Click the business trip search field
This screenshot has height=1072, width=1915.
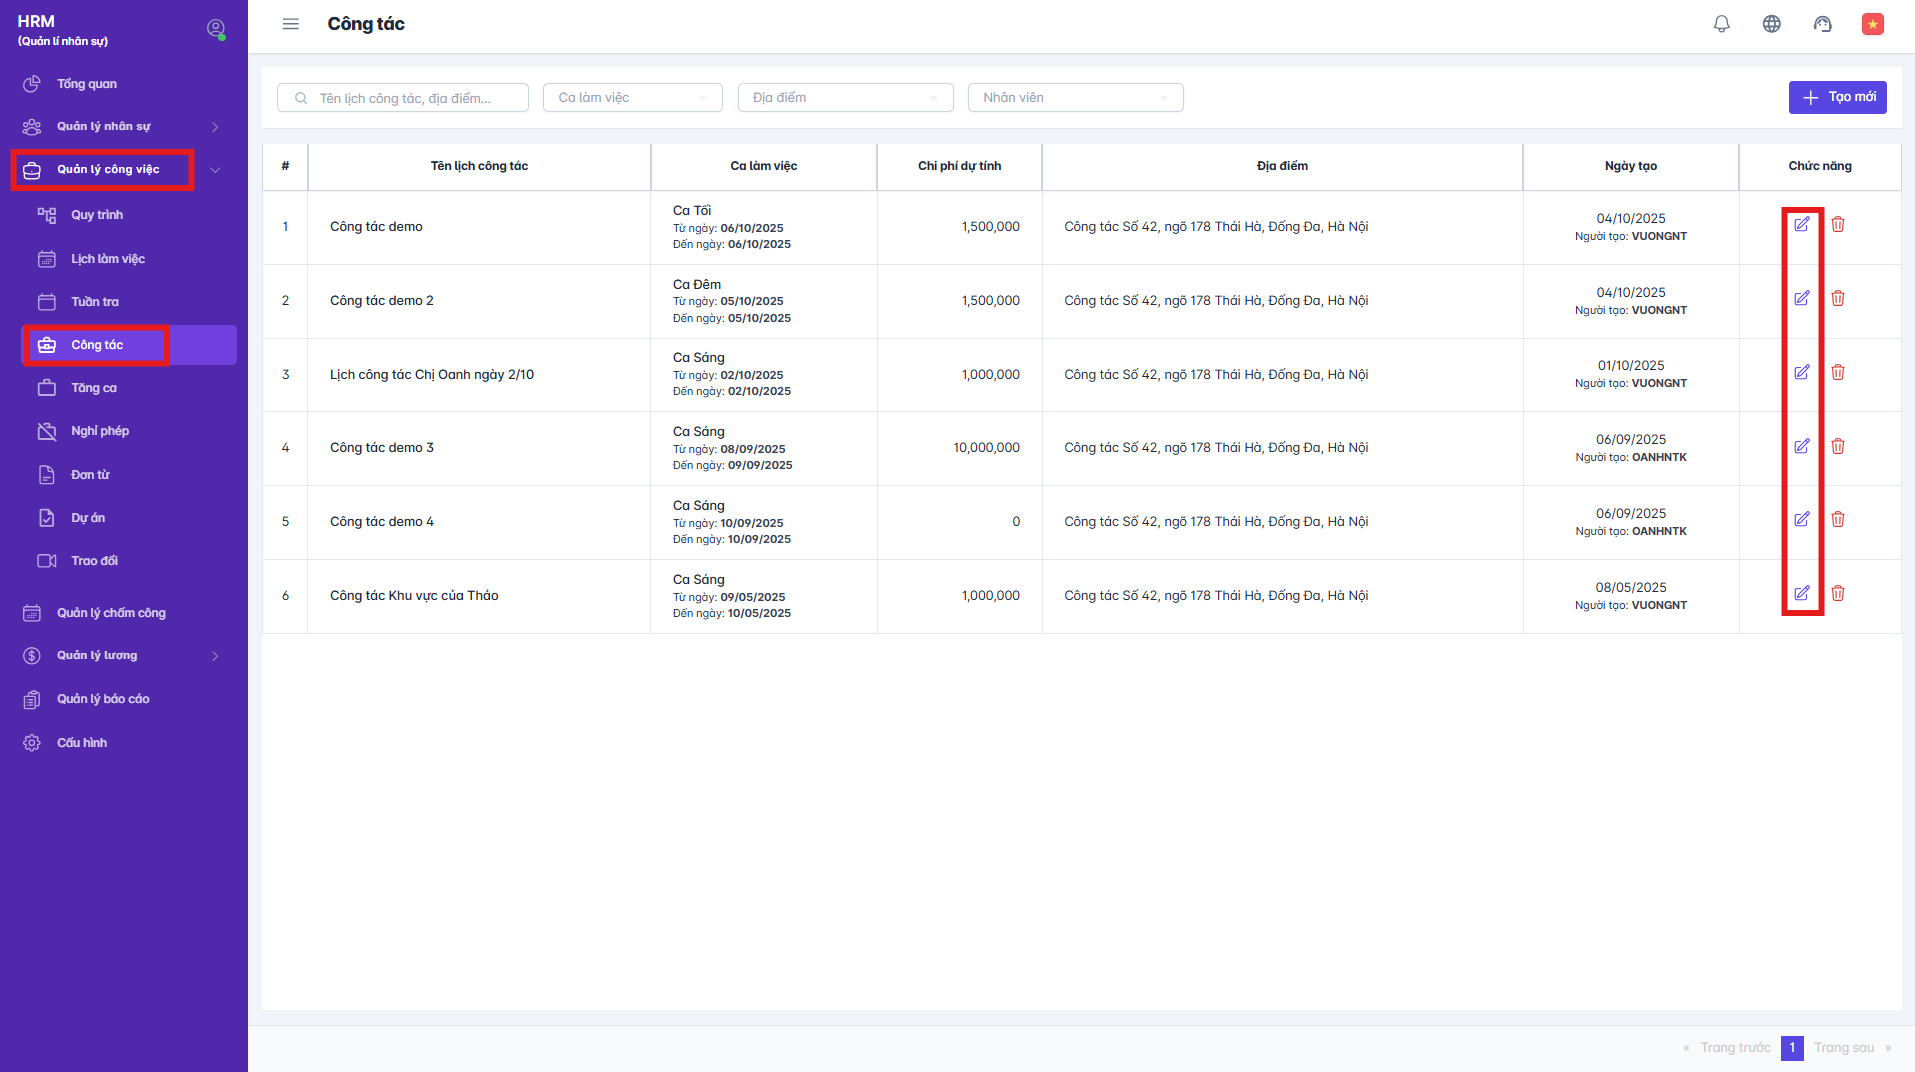pos(412,98)
